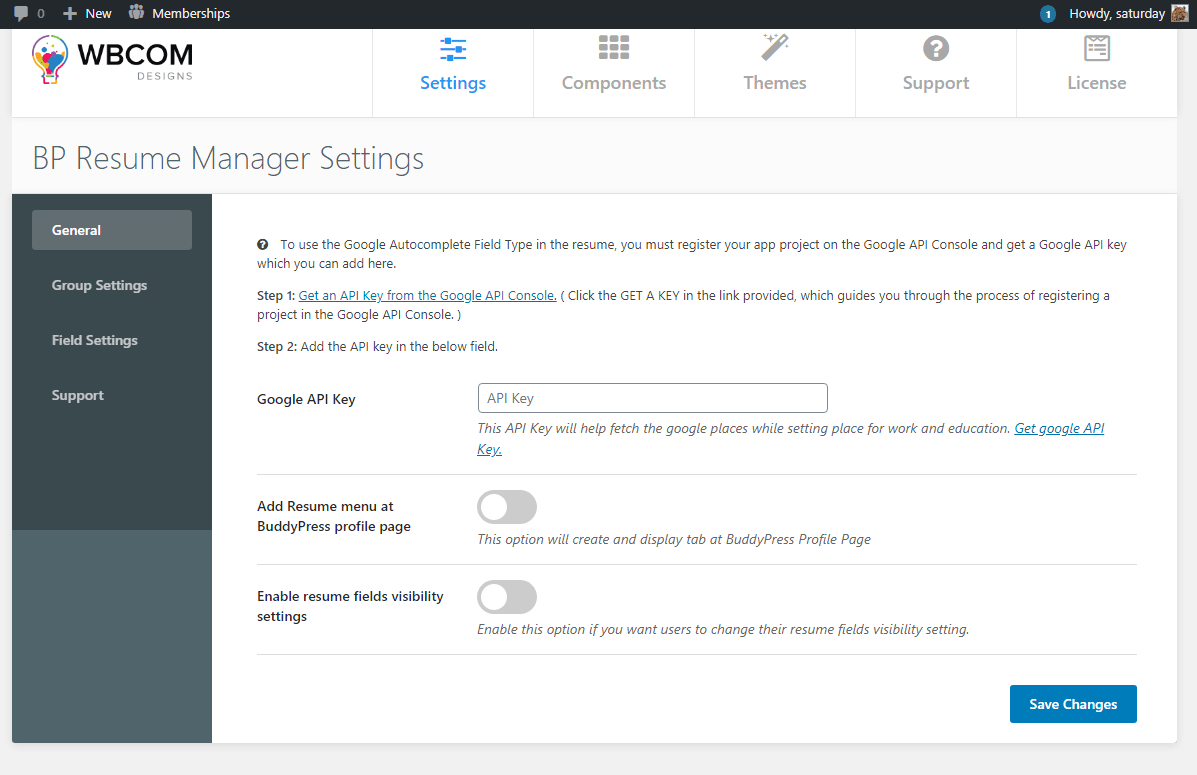The width and height of the screenshot is (1197, 775).
Task: Click the Step 2 instruction text
Action: click(377, 346)
